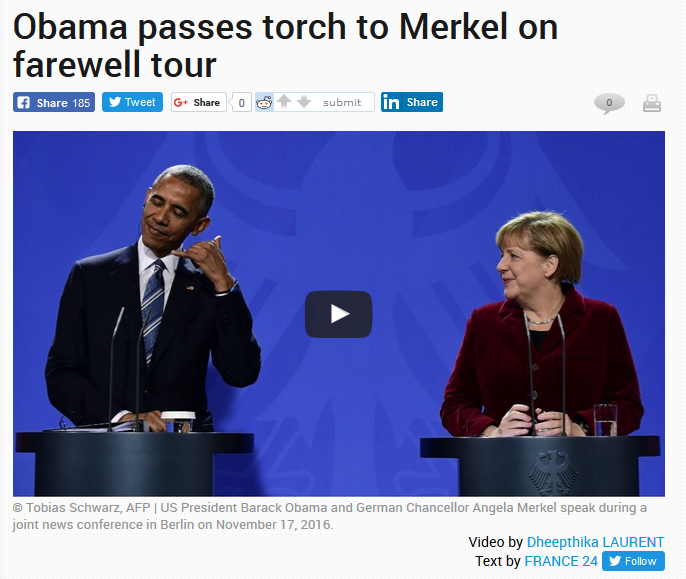Click the Facebook Share button
This screenshot has width=686, height=579.
[54, 102]
